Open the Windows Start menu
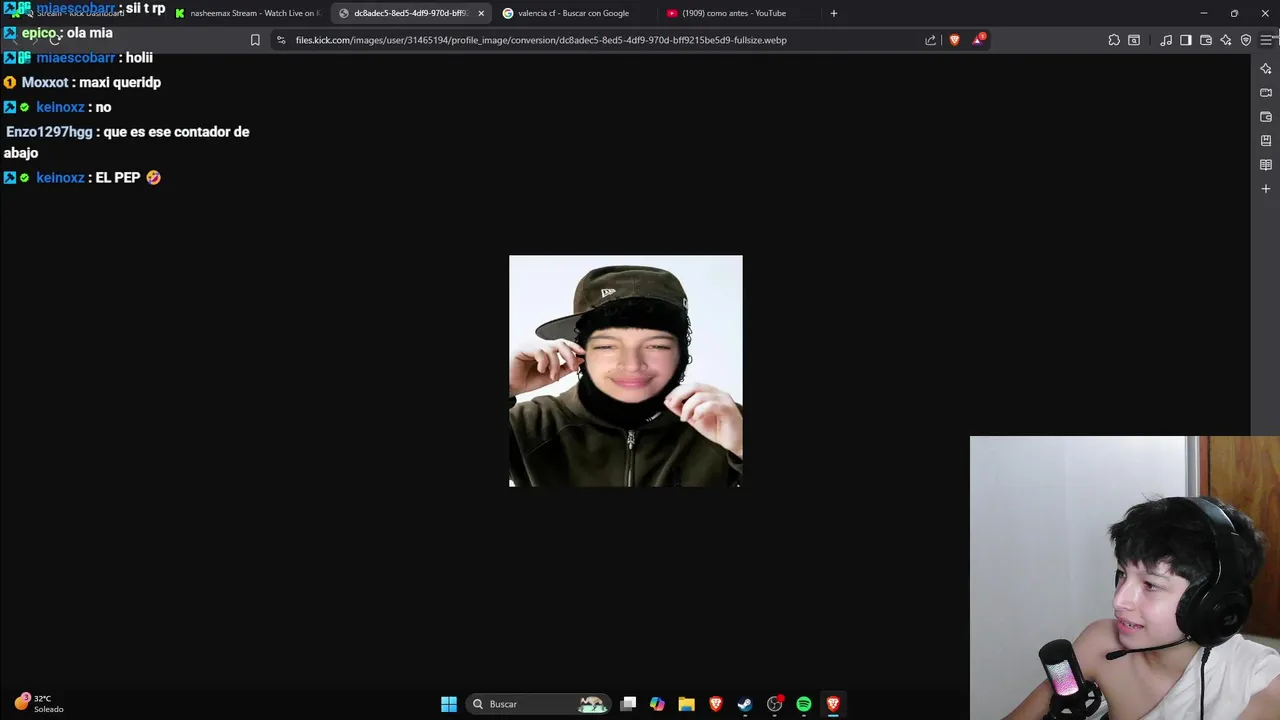1280x720 pixels. [x=449, y=704]
